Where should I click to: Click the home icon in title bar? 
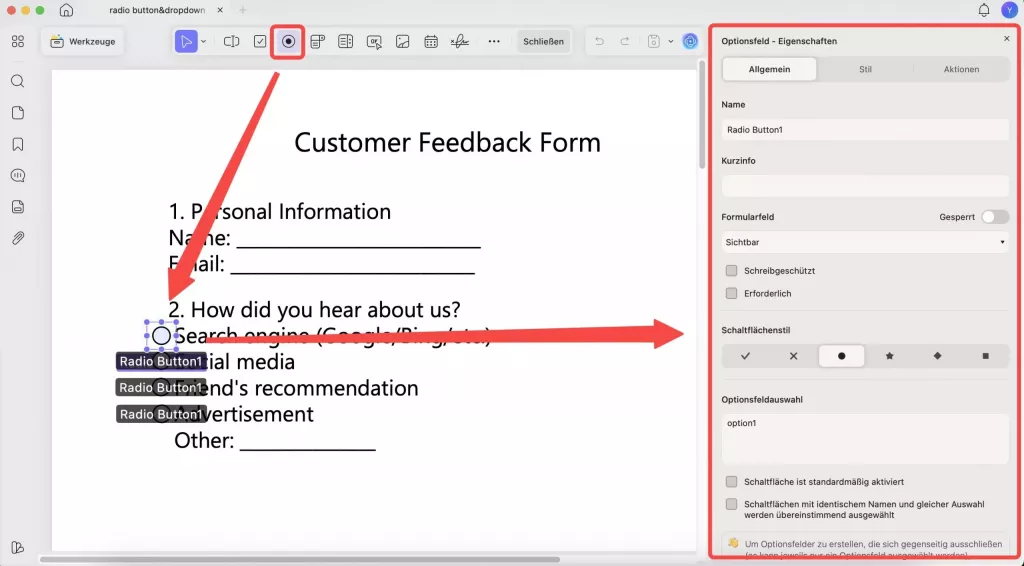(x=66, y=10)
